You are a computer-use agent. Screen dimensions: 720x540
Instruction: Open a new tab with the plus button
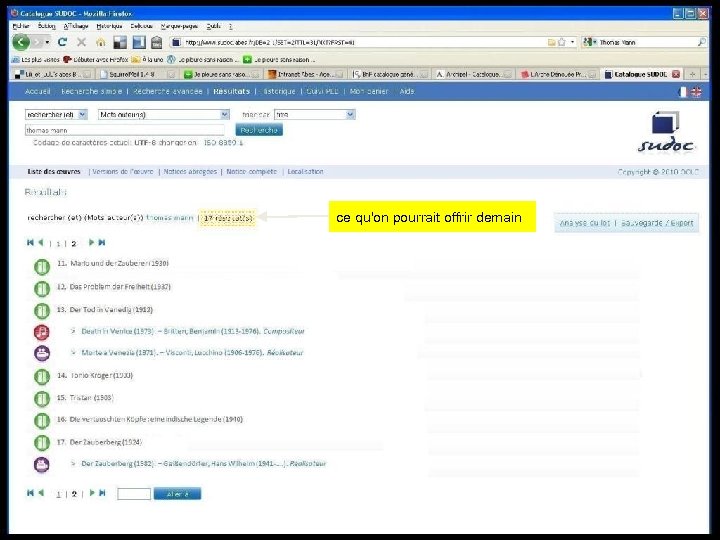[692, 74]
